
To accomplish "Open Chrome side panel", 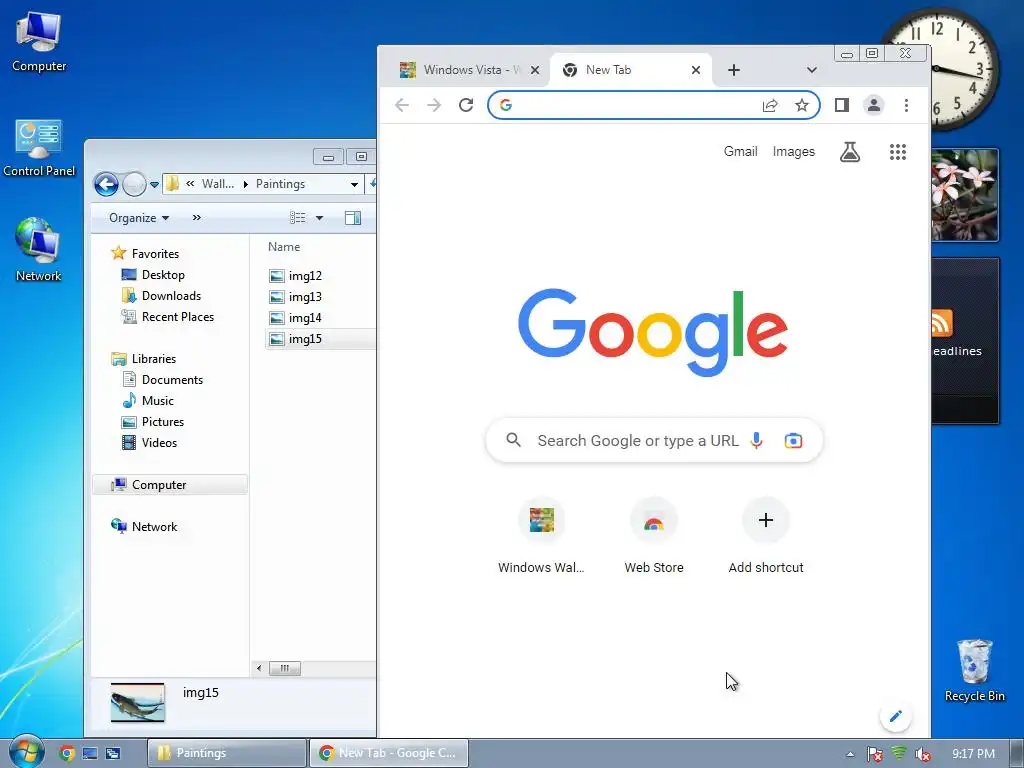I will coord(842,105).
